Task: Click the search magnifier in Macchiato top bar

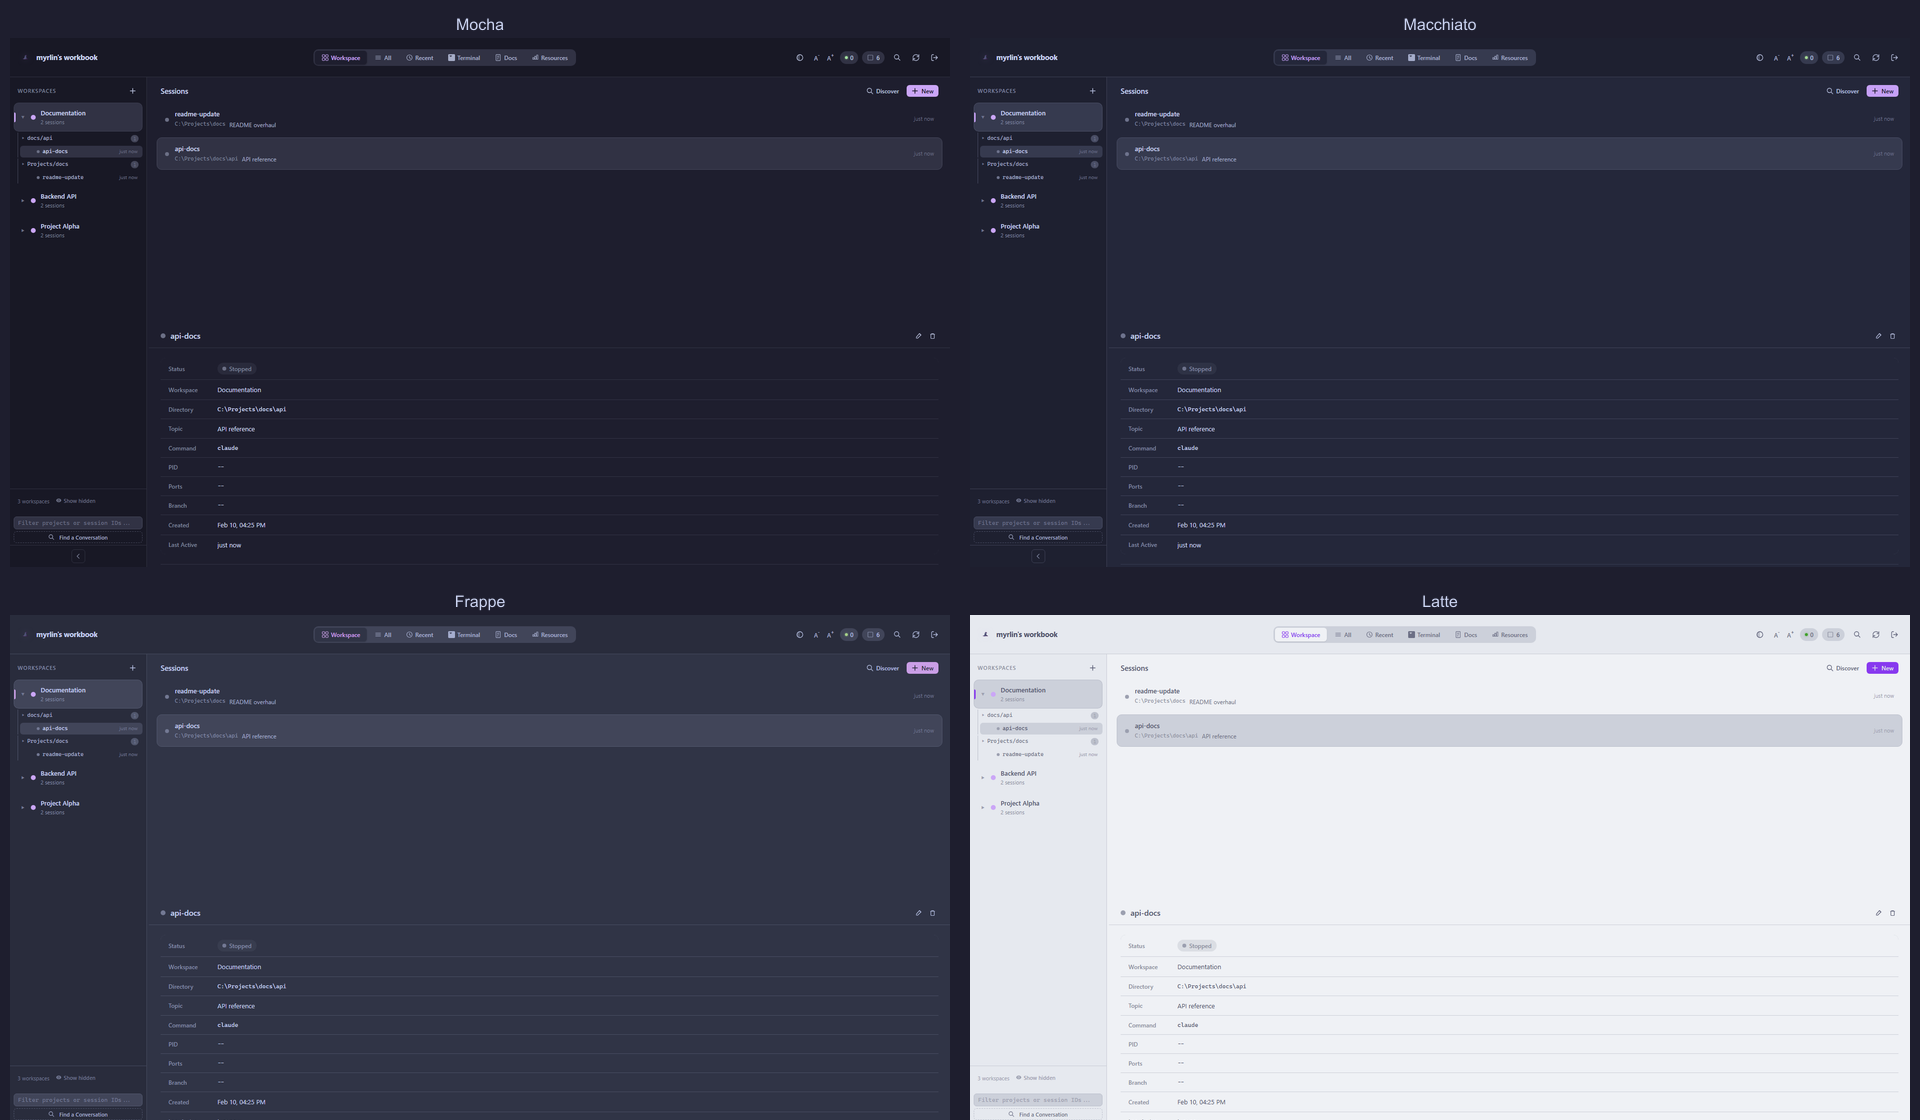Action: [x=1857, y=58]
